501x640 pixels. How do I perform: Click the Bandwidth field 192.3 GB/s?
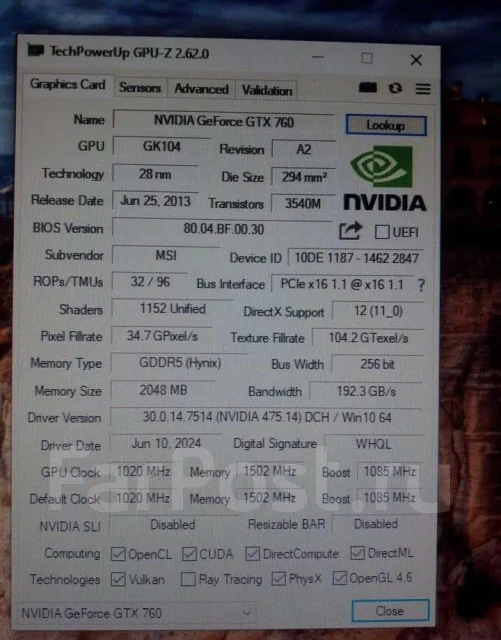pos(366,392)
